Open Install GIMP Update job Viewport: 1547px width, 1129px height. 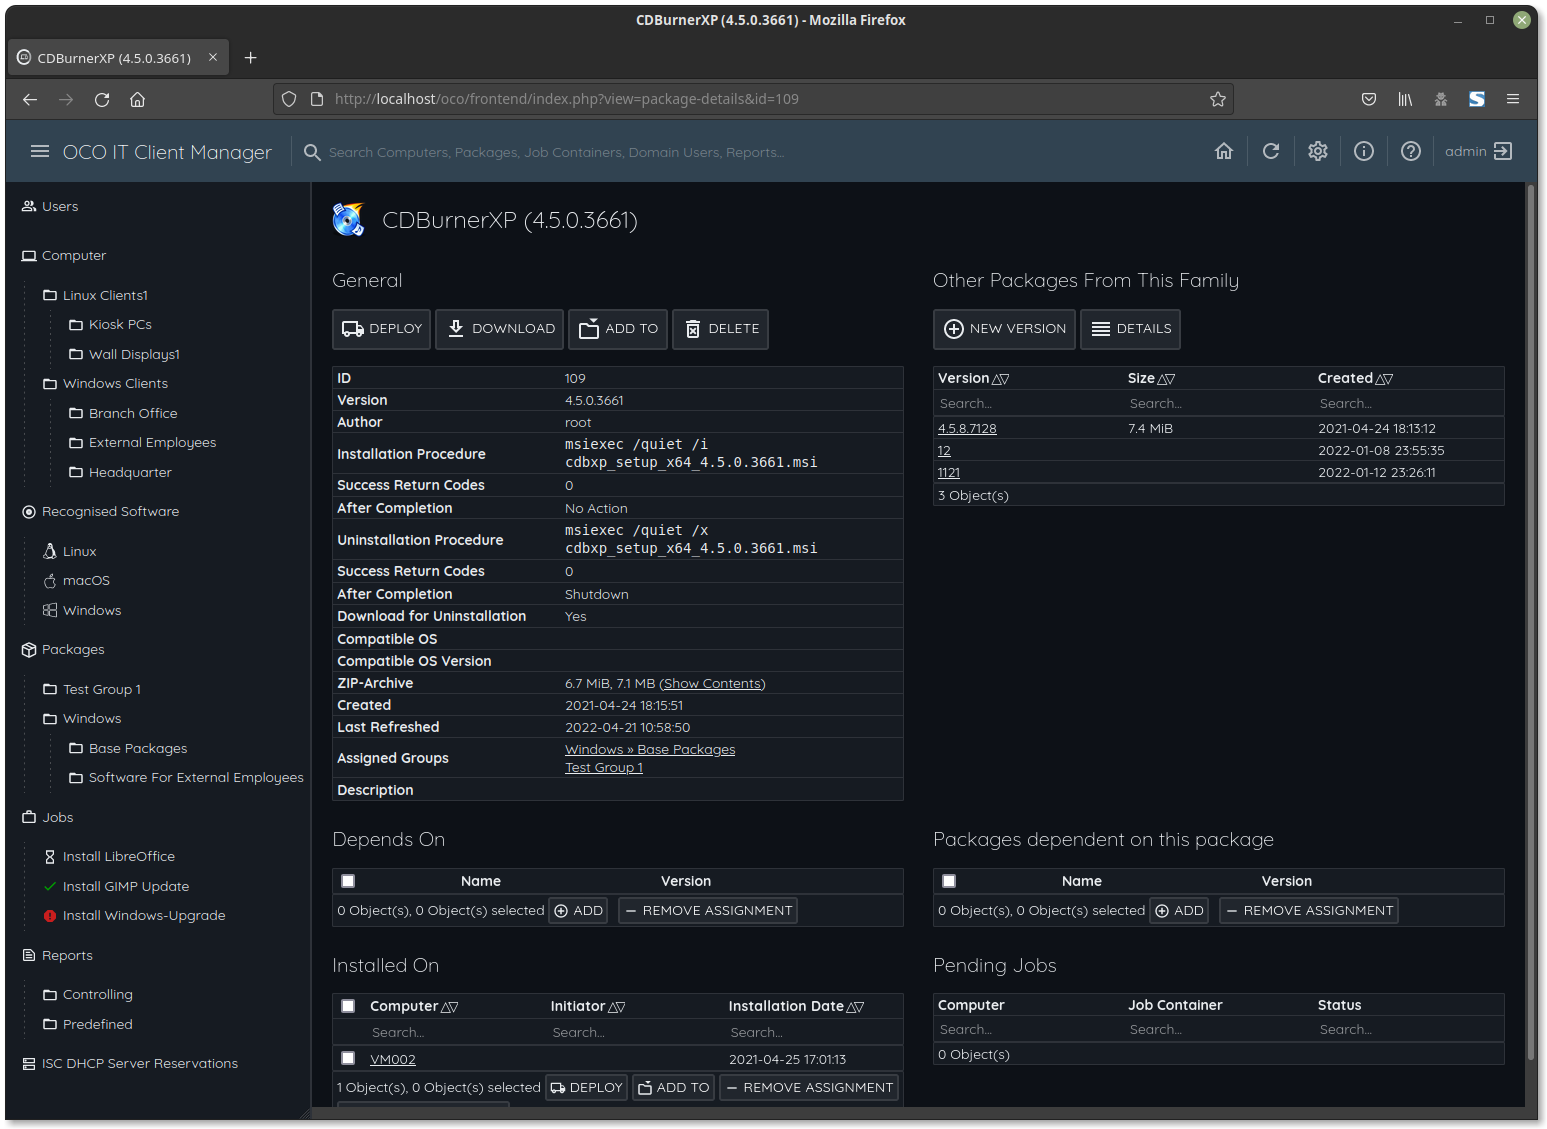click(x=126, y=886)
